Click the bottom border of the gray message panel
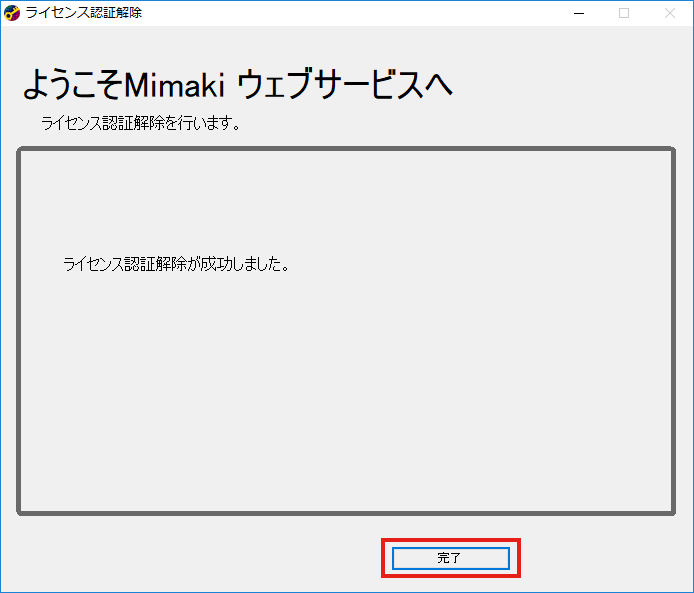The height and width of the screenshot is (593, 694). (x=346, y=513)
